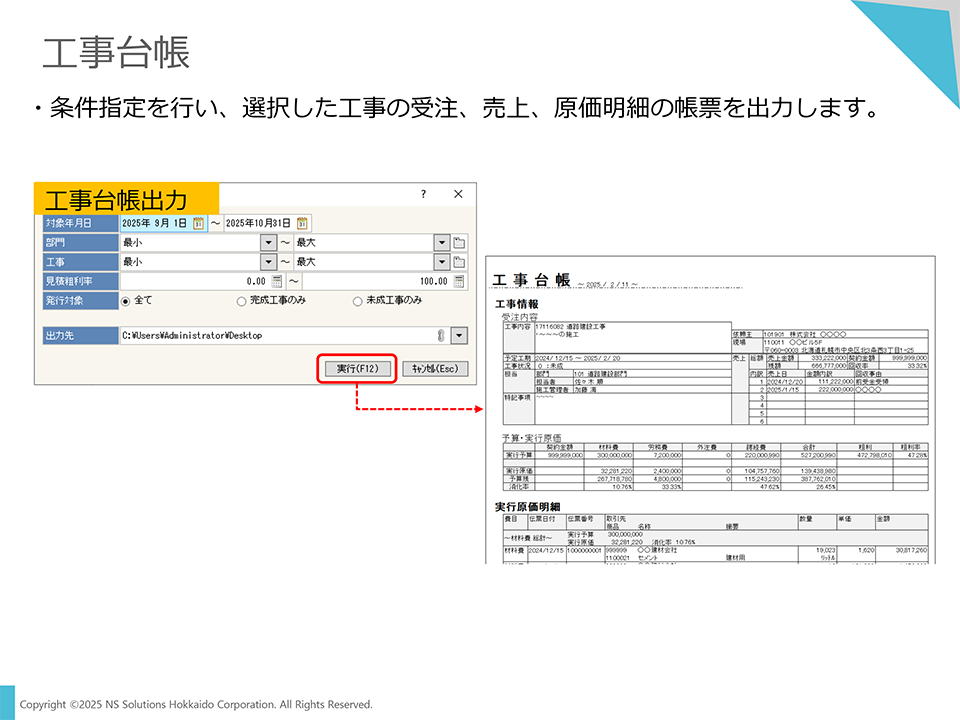
Task: Click the help question mark in dialog title
Action: [423, 194]
